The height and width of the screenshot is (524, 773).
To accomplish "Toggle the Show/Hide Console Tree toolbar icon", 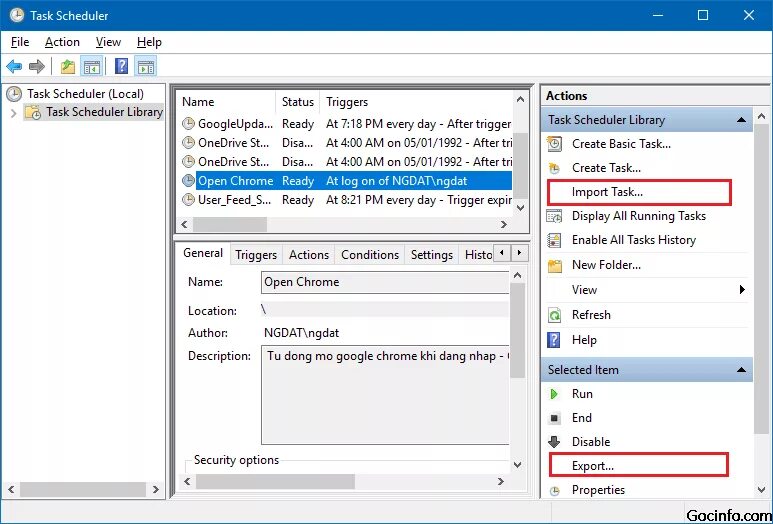I will pos(92,67).
